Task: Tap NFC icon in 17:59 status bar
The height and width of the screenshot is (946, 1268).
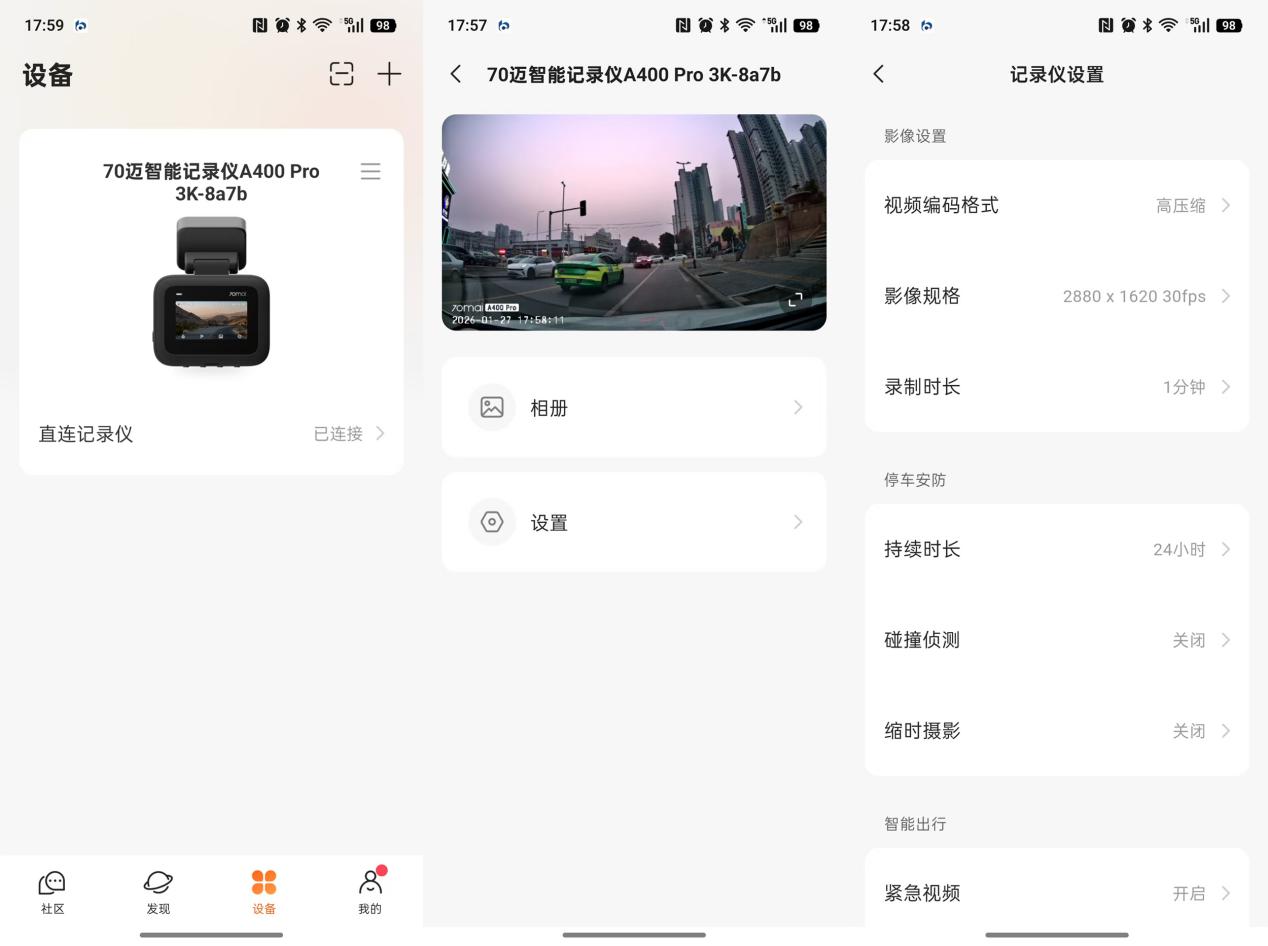Action: [260, 25]
